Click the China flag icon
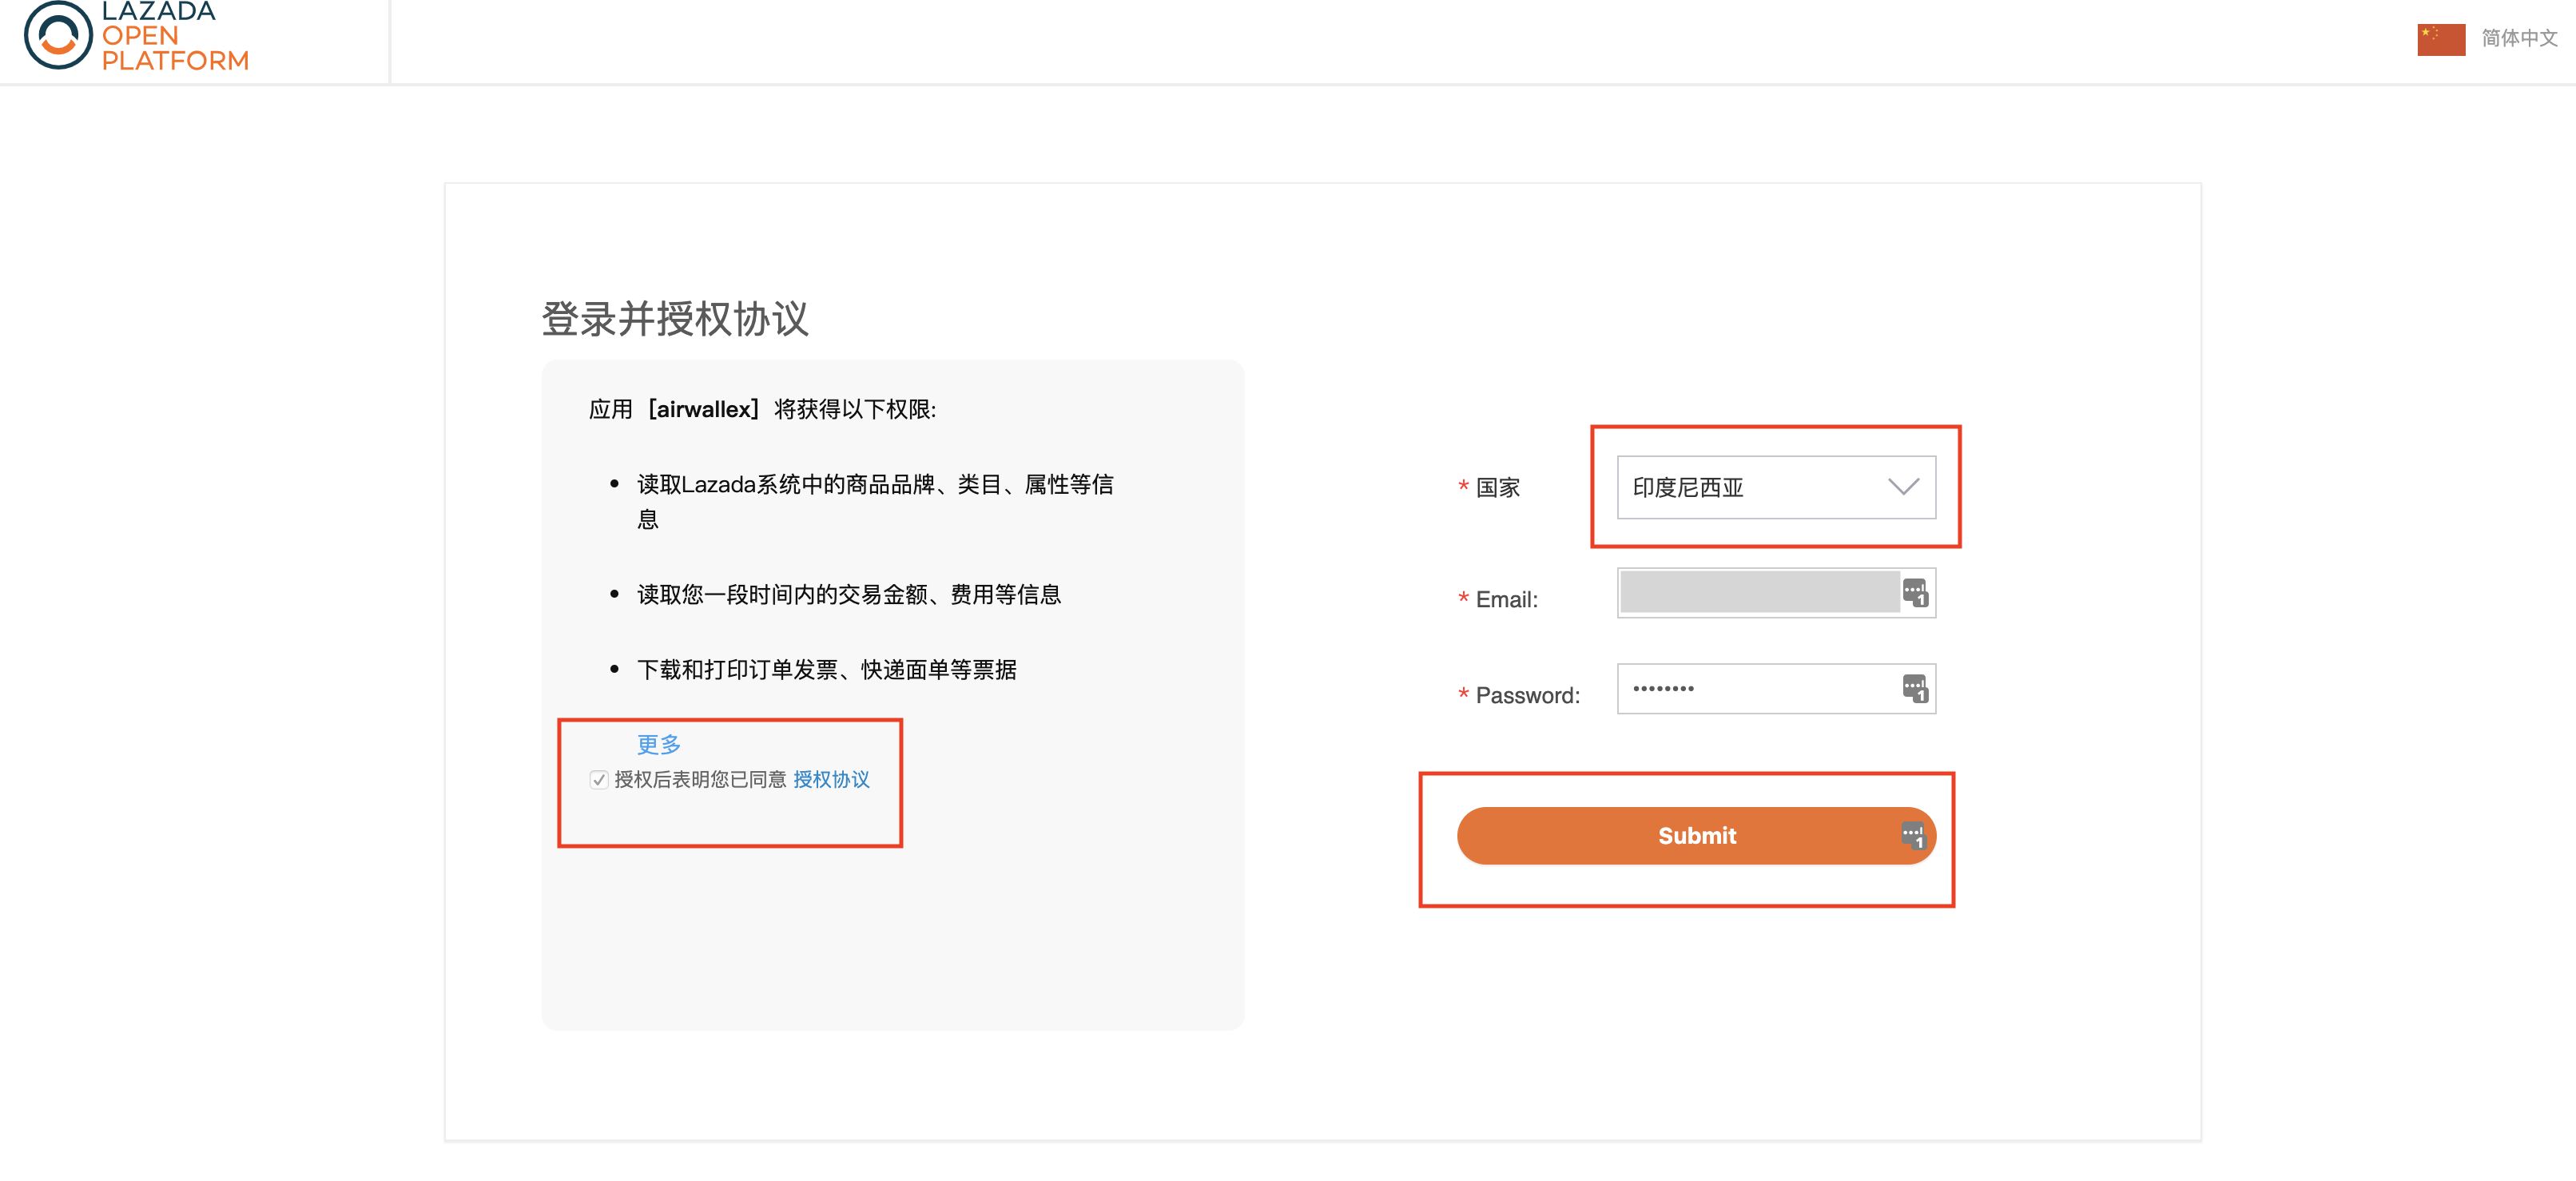This screenshot has width=2576, height=1181. pos(2441,39)
